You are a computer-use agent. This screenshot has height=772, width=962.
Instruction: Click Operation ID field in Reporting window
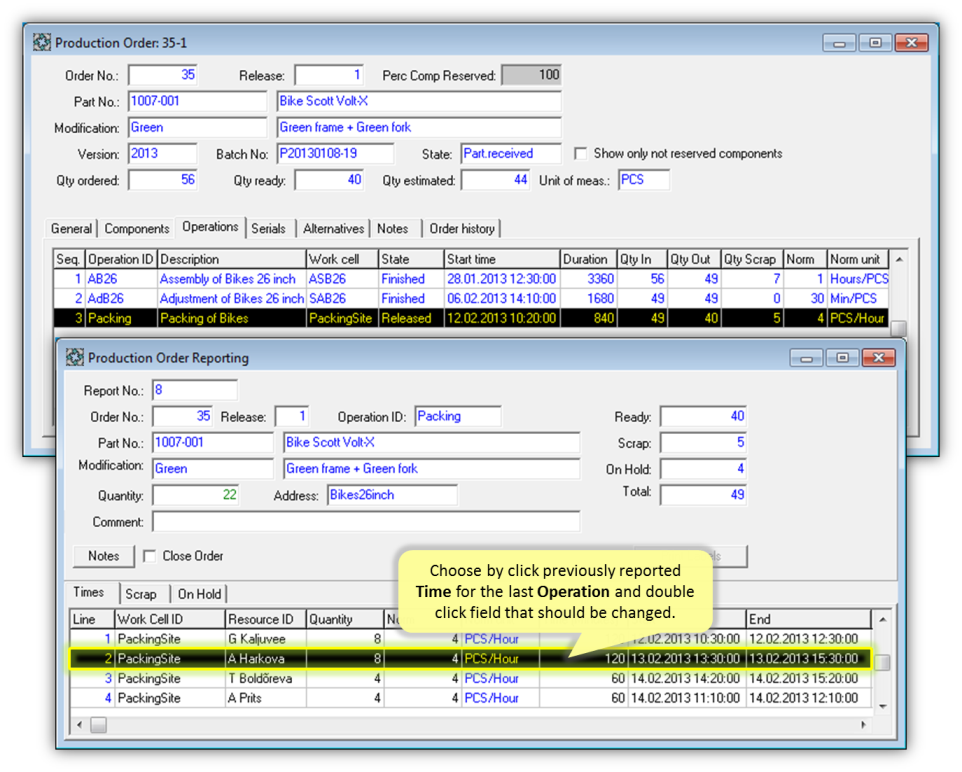(x=458, y=417)
